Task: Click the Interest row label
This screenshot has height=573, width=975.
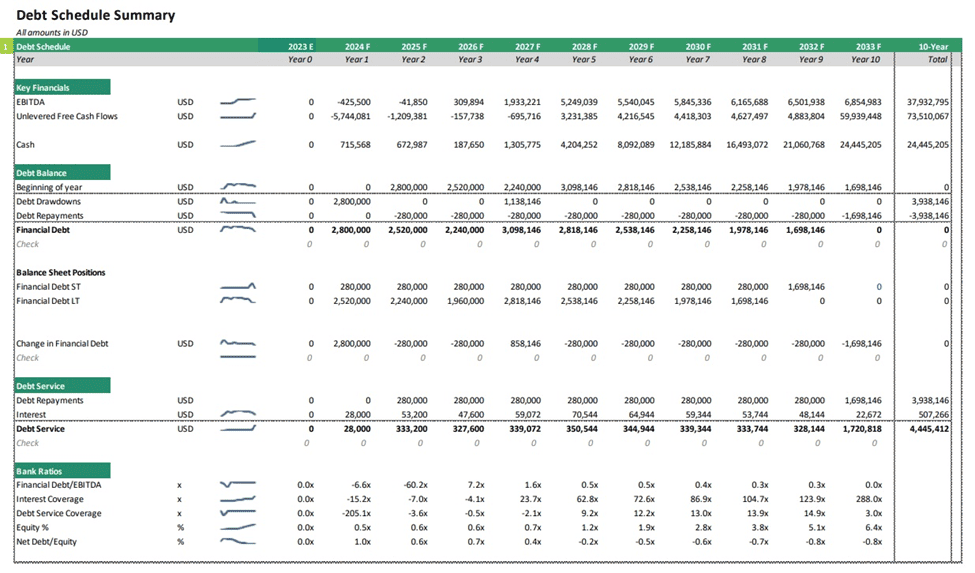Action: (x=31, y=415)
